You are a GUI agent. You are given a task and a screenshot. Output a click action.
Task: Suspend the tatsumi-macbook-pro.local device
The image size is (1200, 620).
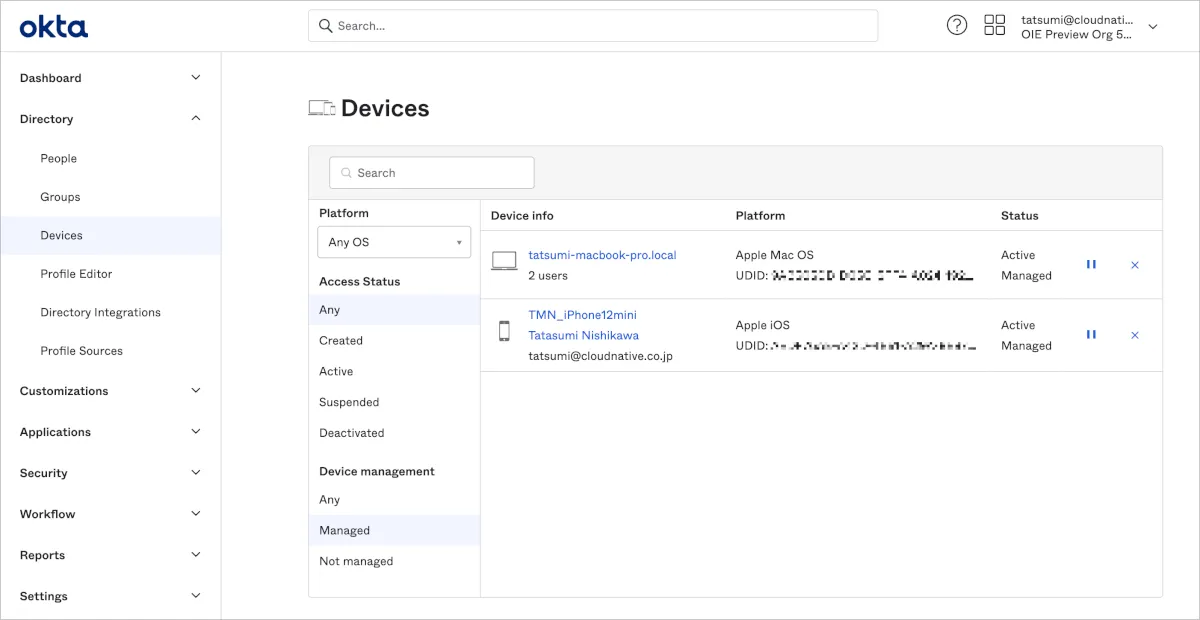click(x=1091, y=265)
